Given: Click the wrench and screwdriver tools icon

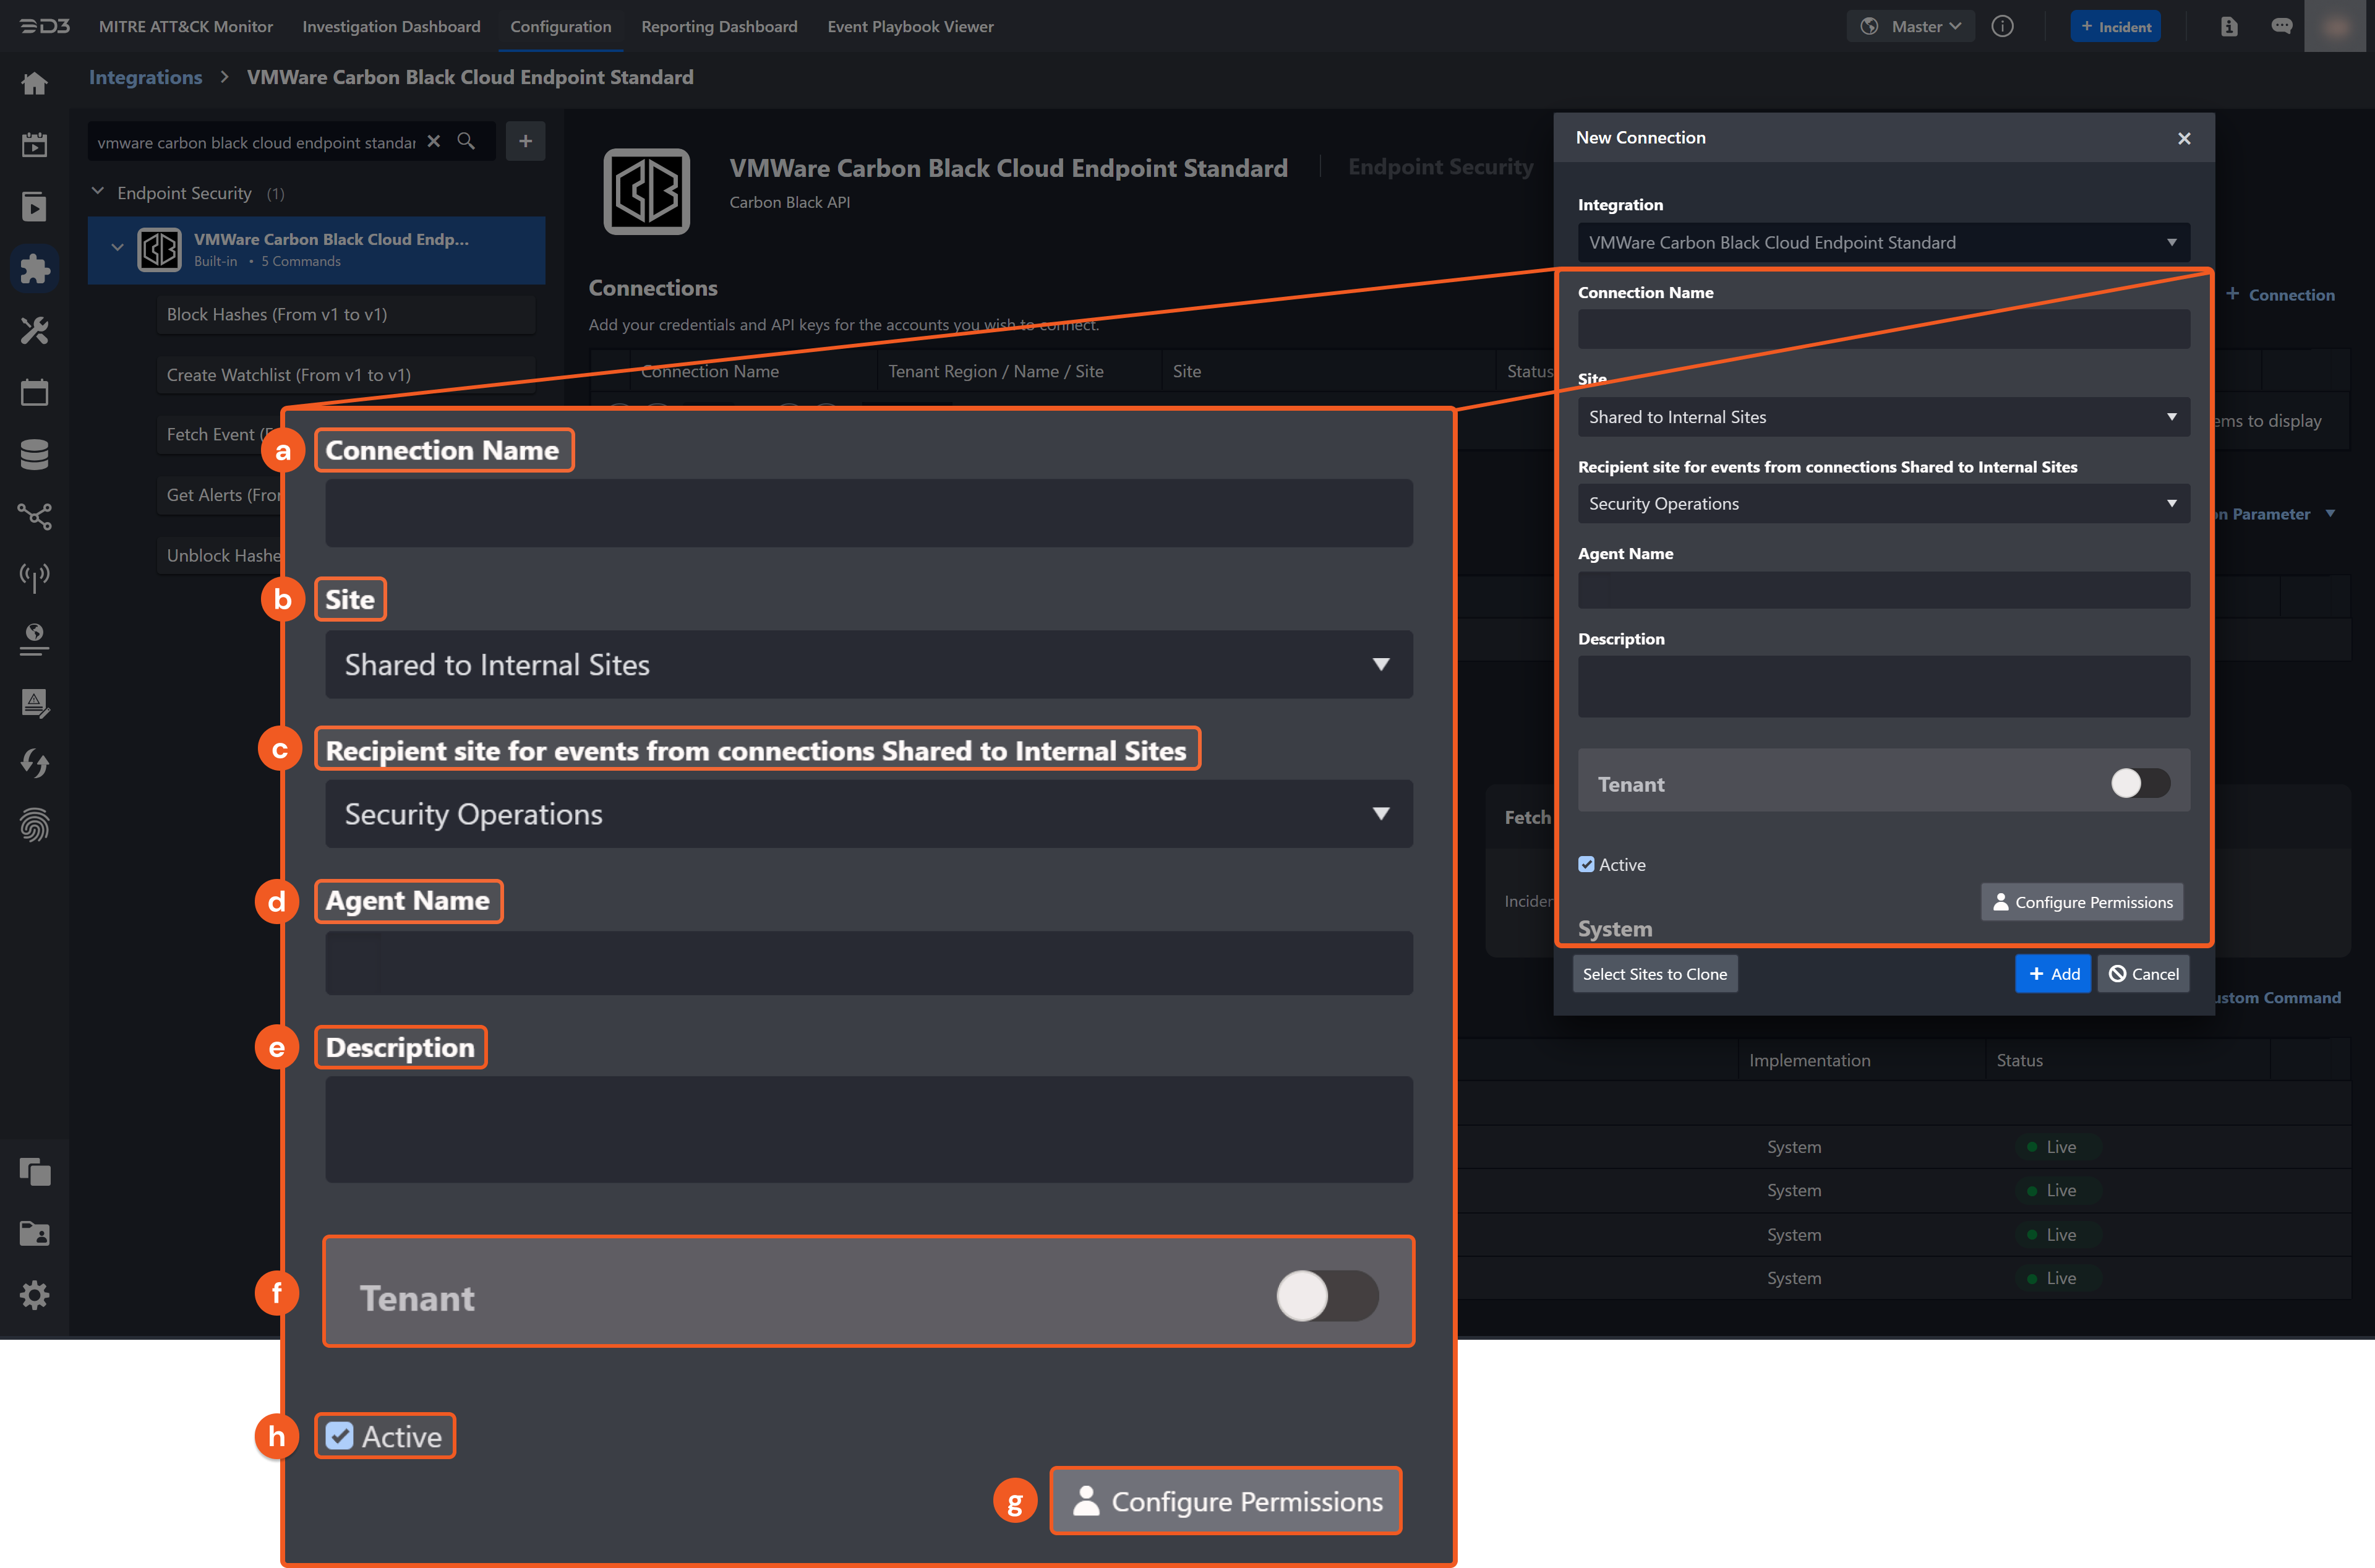Looking at the screenshot, I should [x=35, y=330].
